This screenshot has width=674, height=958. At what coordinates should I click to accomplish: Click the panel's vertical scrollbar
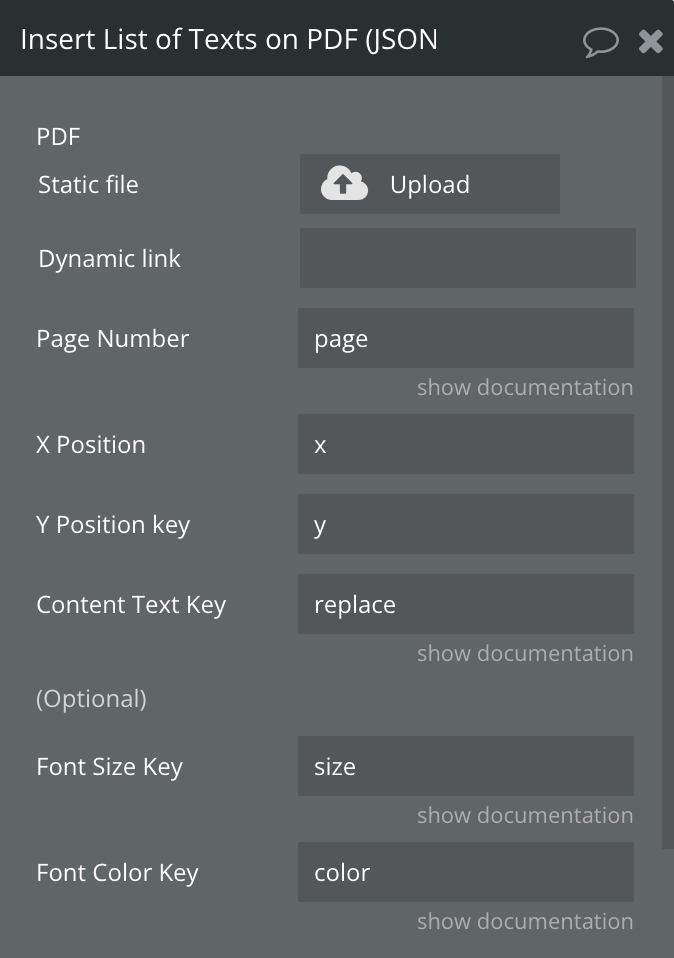click(x=667, y=460)
